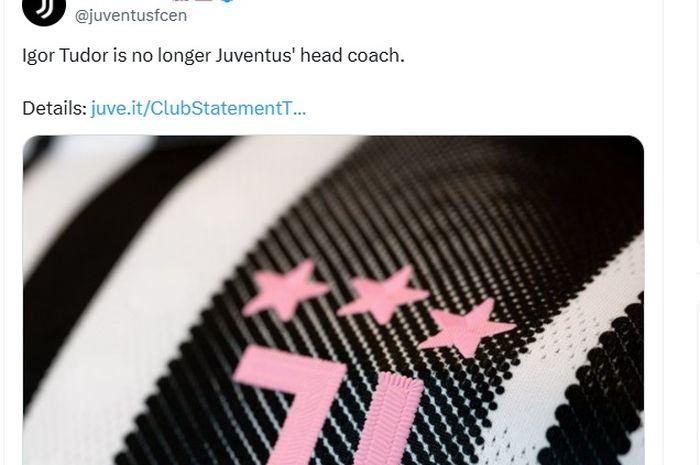Click the middle pink star on jersey
Image resolution: width=700 pixels, height=465 pixels.
[x=383, y=295]
